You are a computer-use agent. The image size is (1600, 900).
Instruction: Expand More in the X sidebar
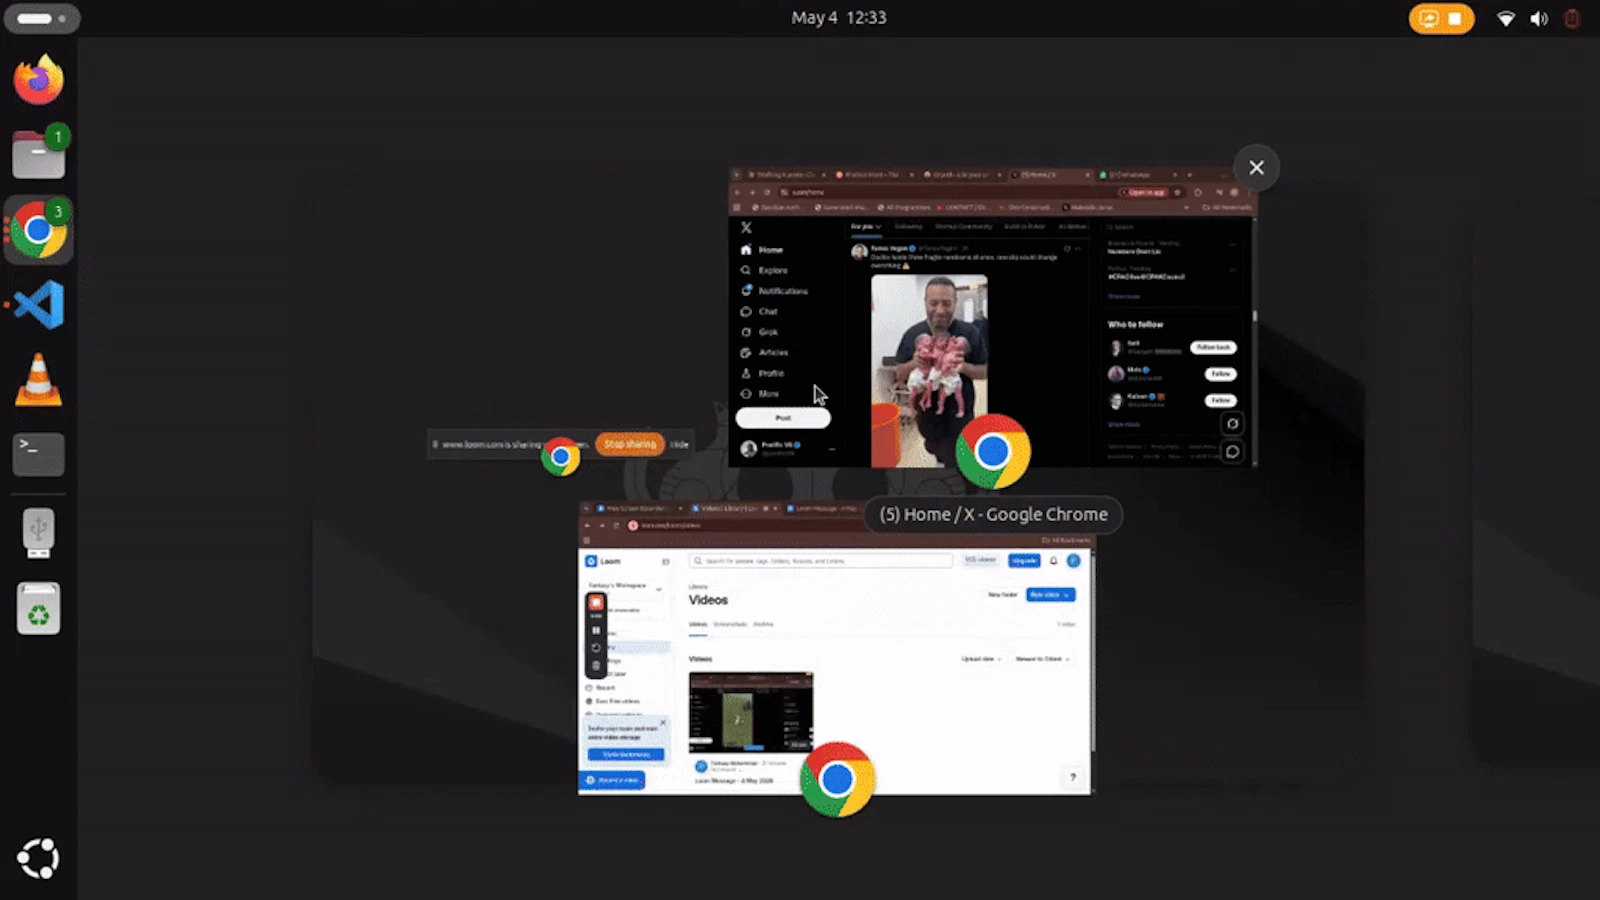760,394
